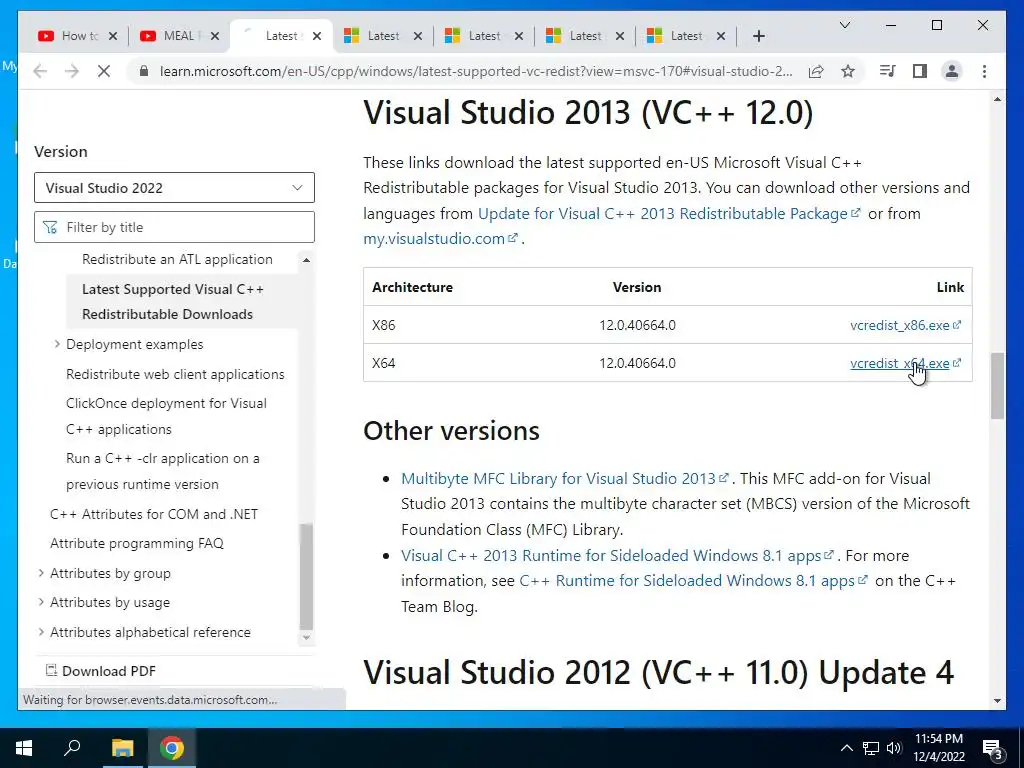The height and width of the screenshot is (768, 1024).
Task: Open Redistribute an ATL application
Action: (177, 259)
